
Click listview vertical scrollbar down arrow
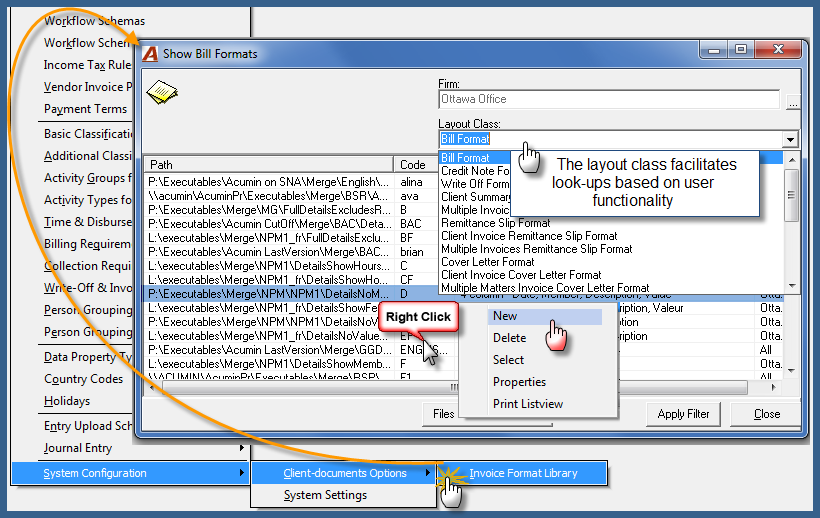pyautogui.click(x=791, y=371)
